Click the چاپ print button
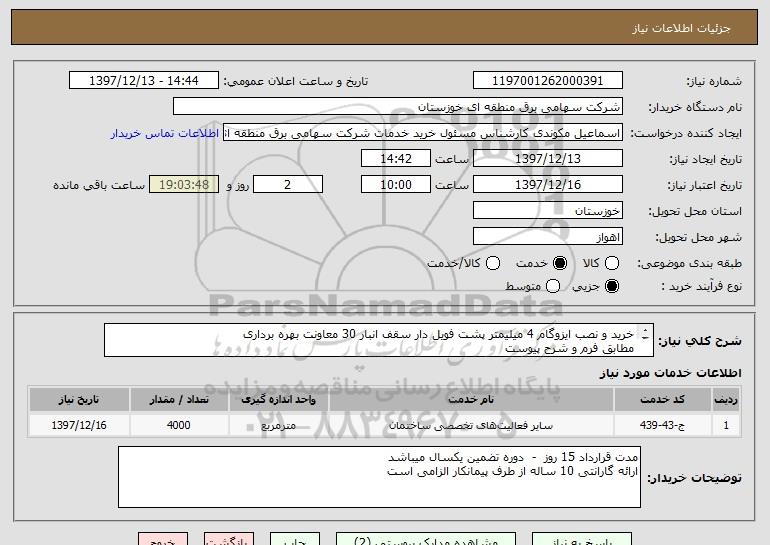Viewport: 770px width, 545px height. point(295,539)
